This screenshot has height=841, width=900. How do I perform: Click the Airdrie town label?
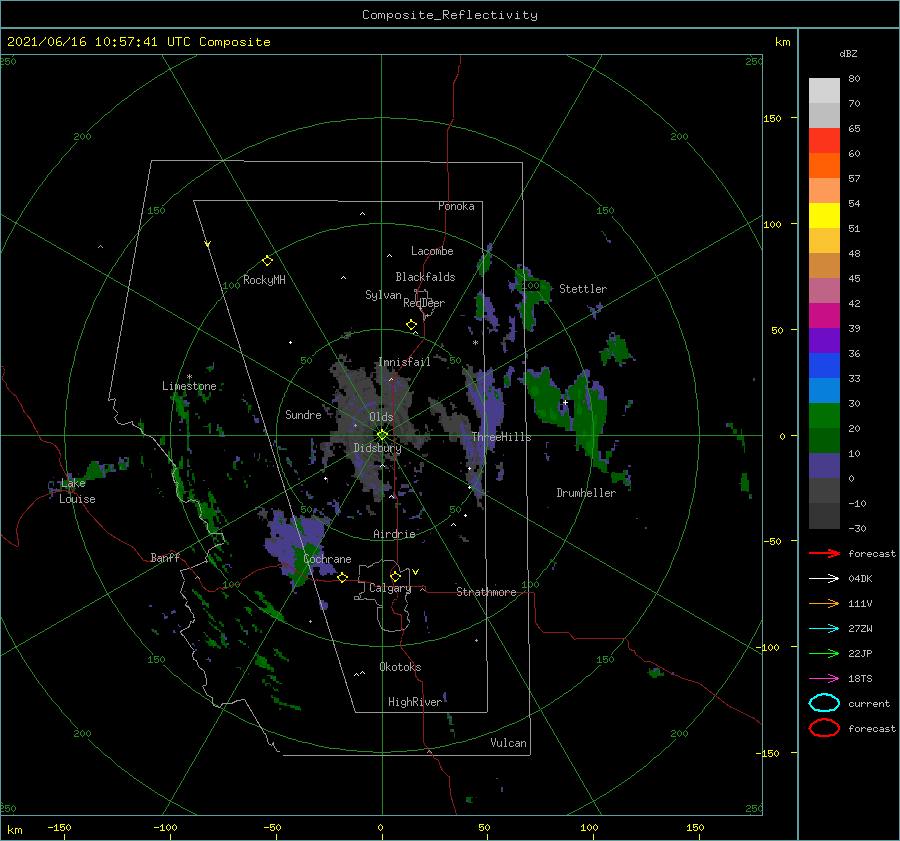click(x=394, y=534)
